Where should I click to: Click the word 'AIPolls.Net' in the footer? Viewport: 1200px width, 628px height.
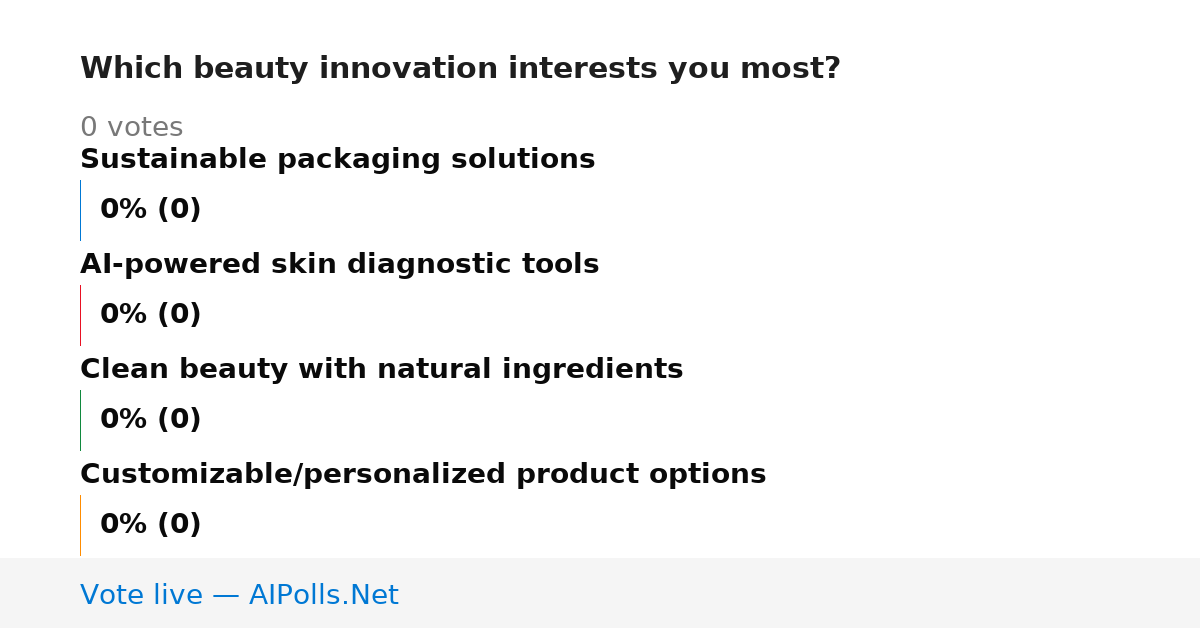click(323, 596)
